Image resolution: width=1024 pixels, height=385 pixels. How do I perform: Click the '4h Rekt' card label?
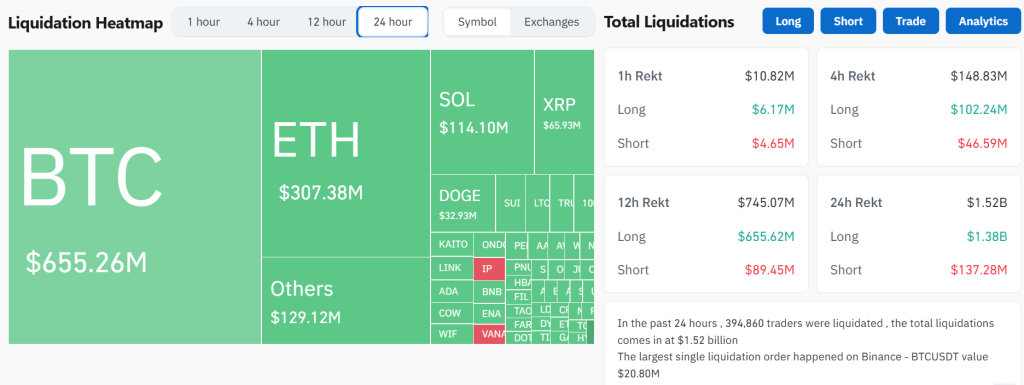coord(852,76)
